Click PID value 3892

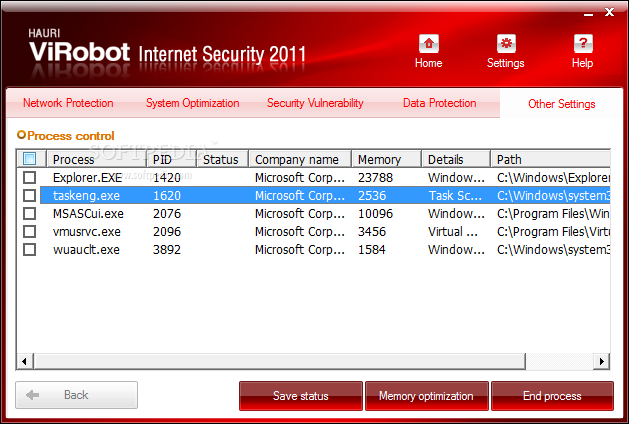coord(167,250)
